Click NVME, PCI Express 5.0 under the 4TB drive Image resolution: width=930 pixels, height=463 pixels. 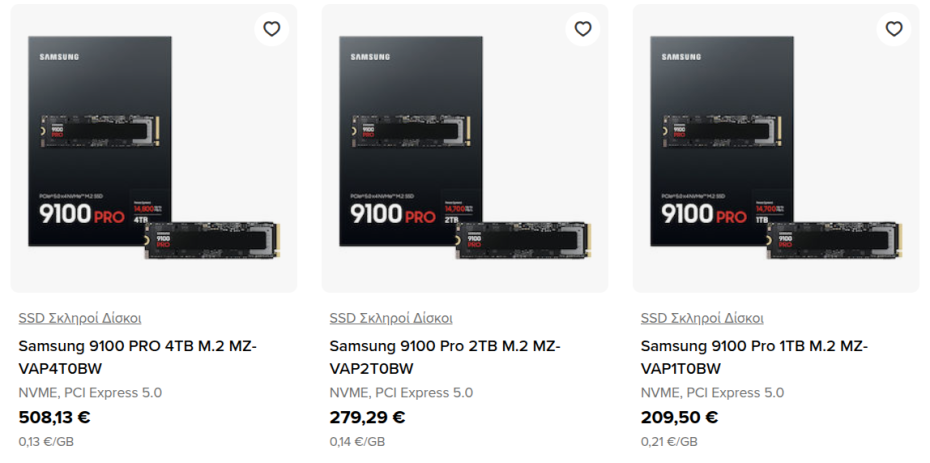90,393
